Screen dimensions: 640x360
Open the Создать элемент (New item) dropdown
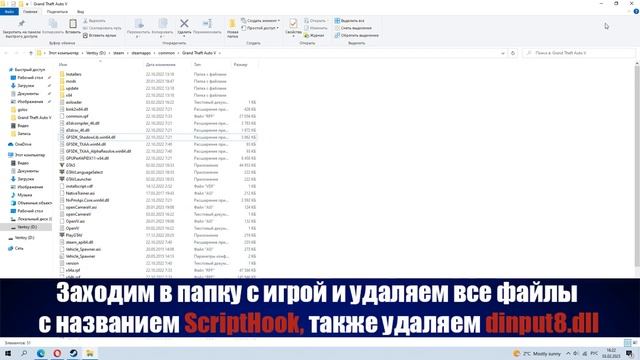(x=260, y=20)
